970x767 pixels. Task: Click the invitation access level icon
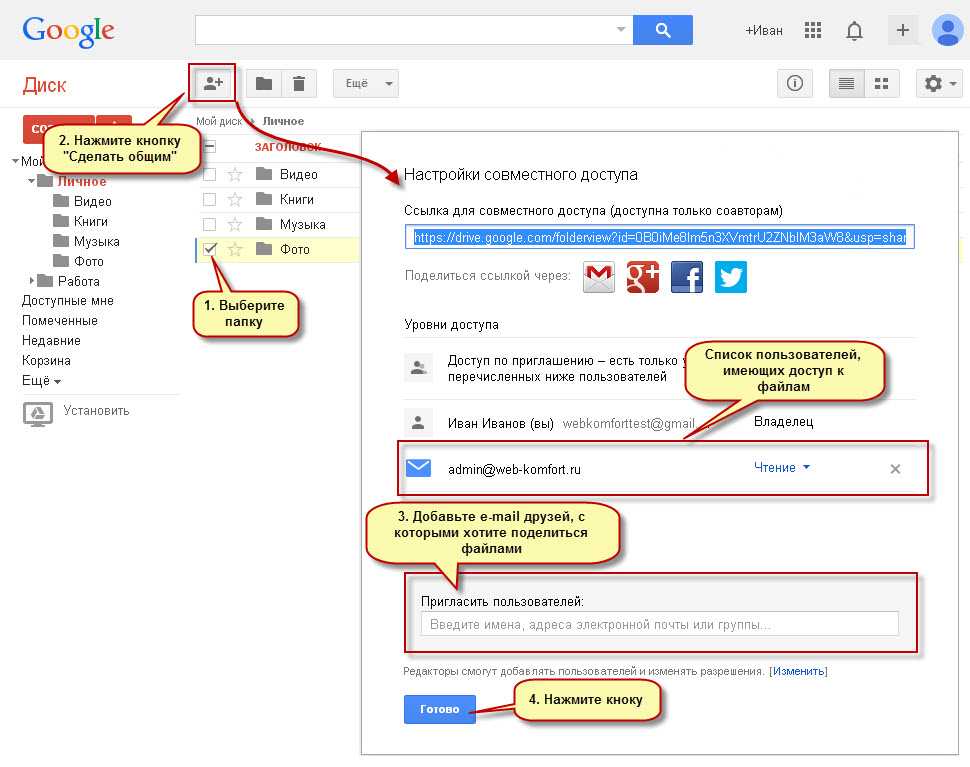418,367
